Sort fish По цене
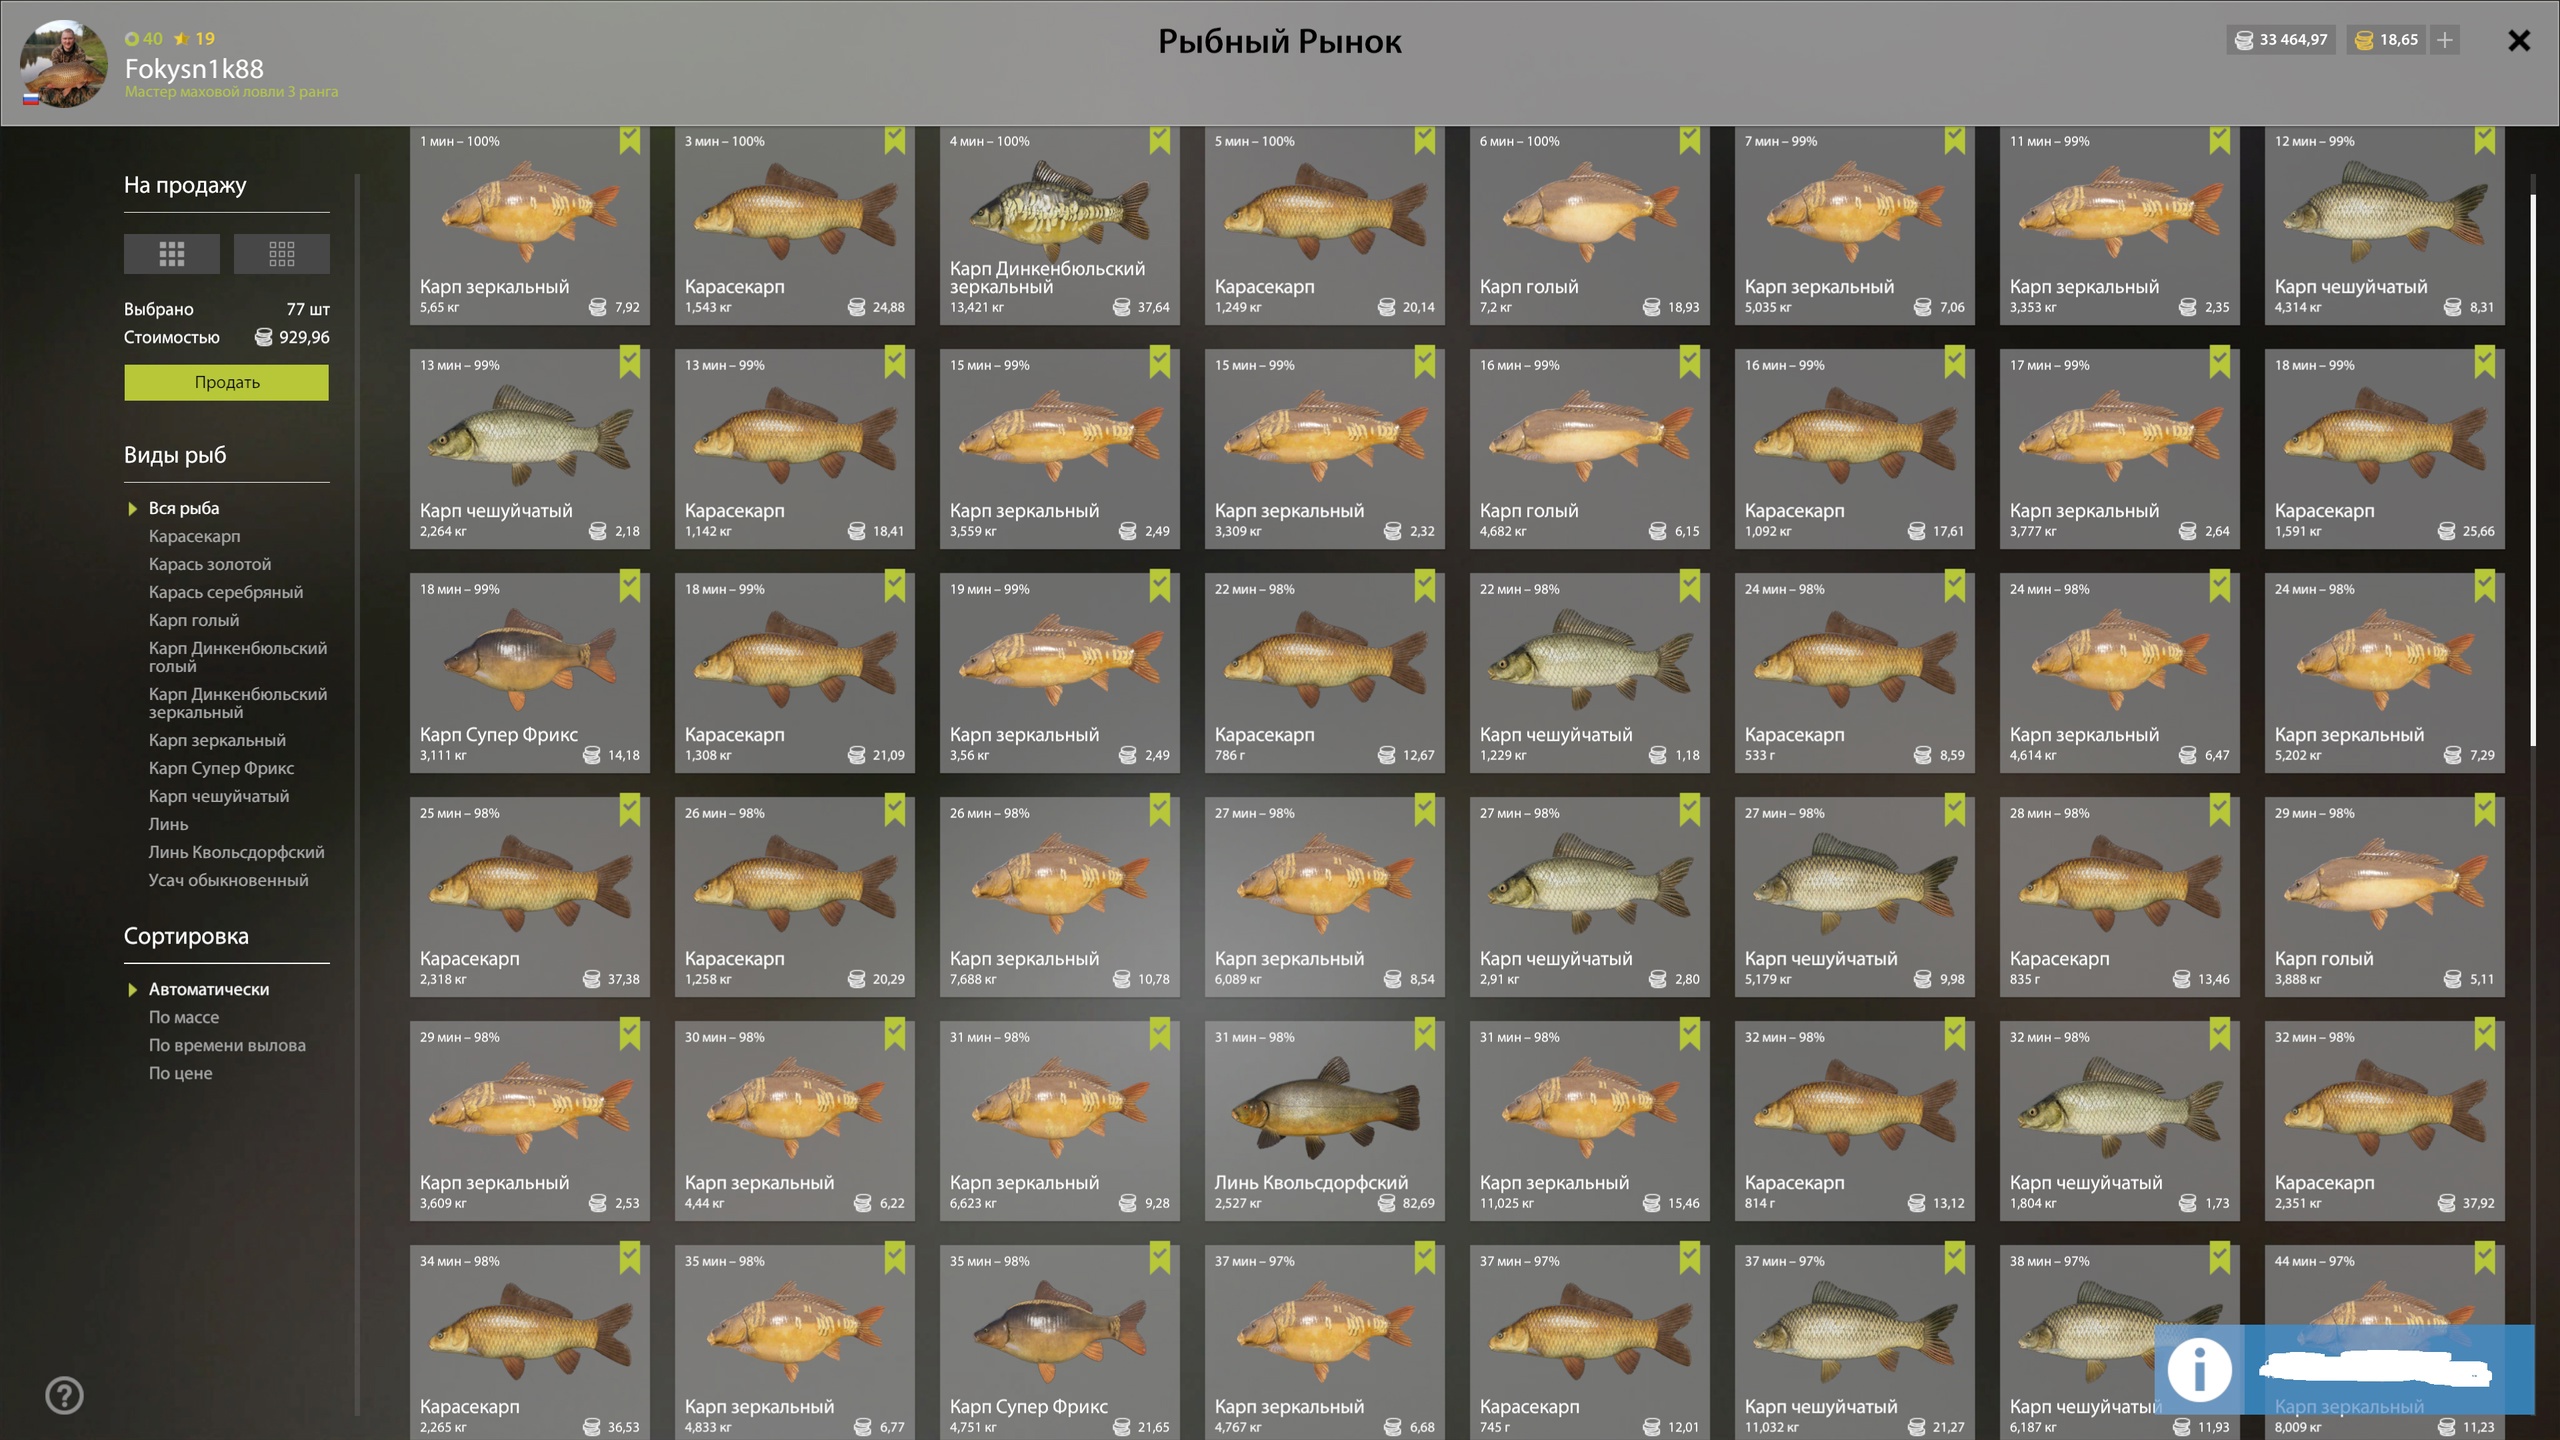The image size is (2560, 1440). 181,1073
